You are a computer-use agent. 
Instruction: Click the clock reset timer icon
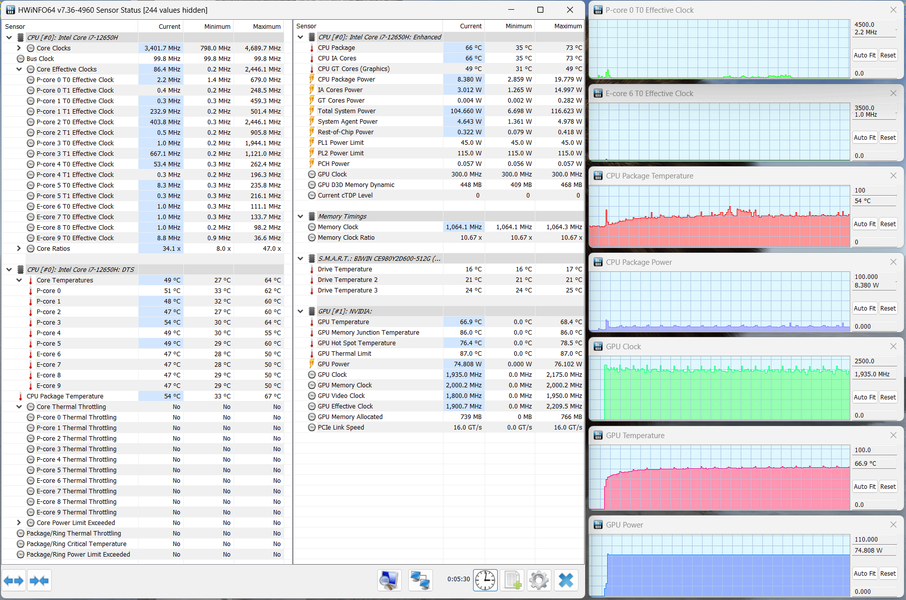coord(485,580)
